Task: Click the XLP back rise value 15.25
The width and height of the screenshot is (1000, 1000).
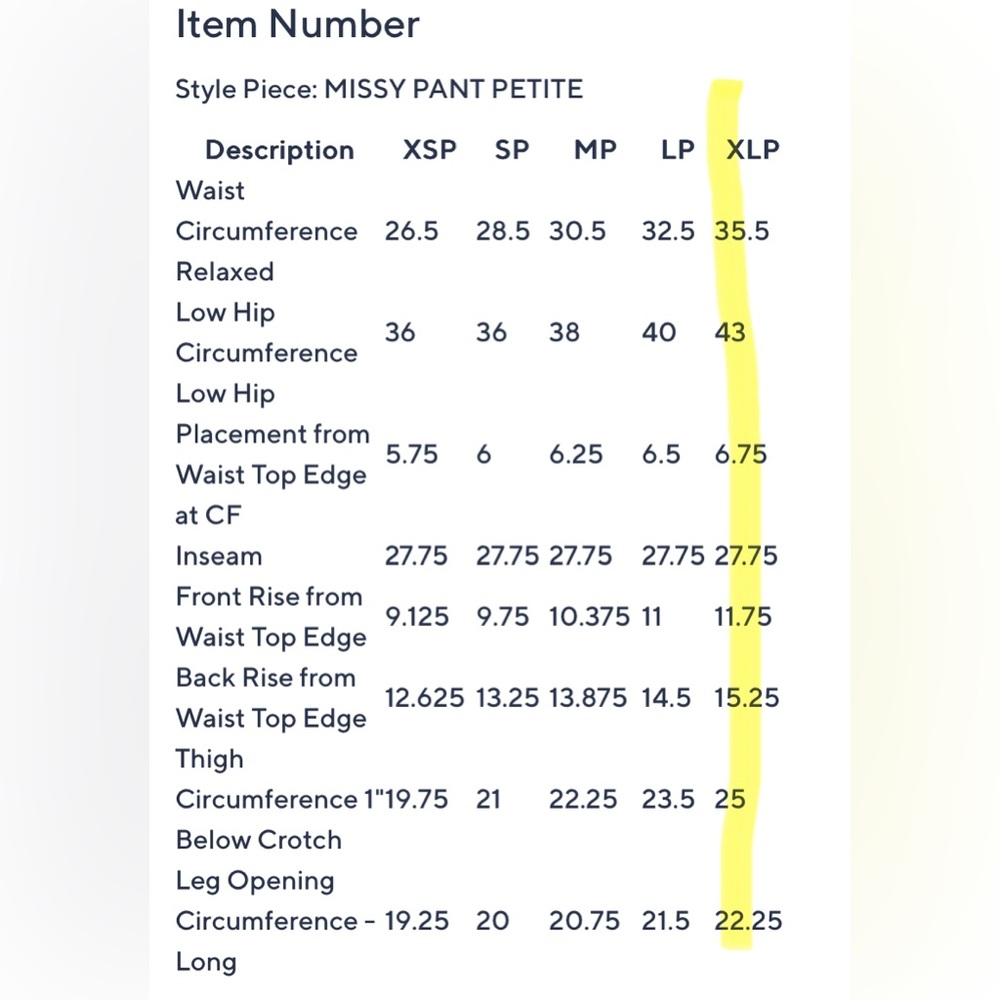Action: click(x=746, y=698)
